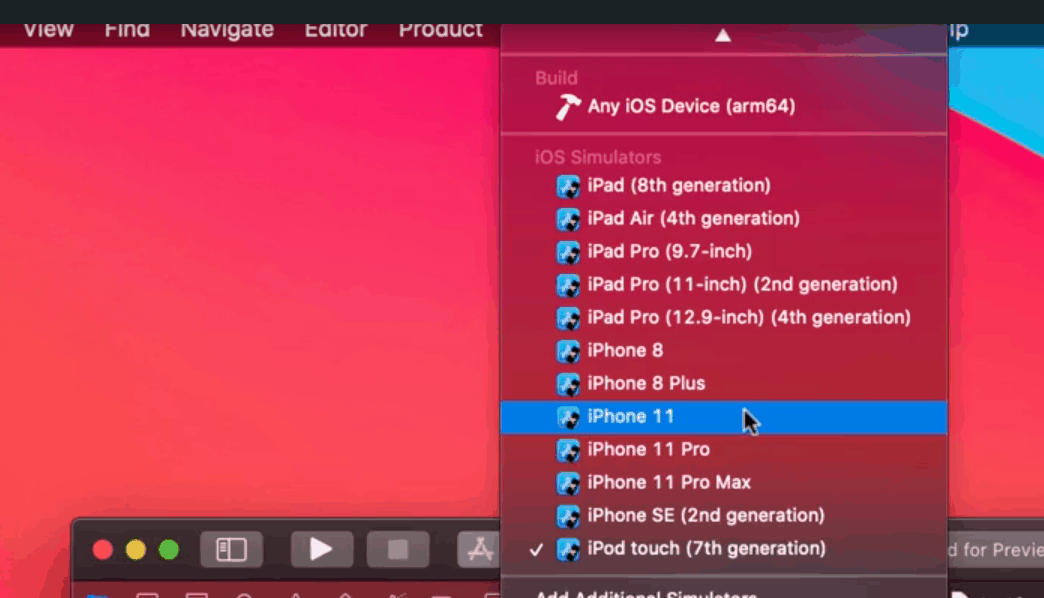1044x598 pixels.
Task: Click the iPad (8th generation) simulator icon
Action: coord(568,186)
